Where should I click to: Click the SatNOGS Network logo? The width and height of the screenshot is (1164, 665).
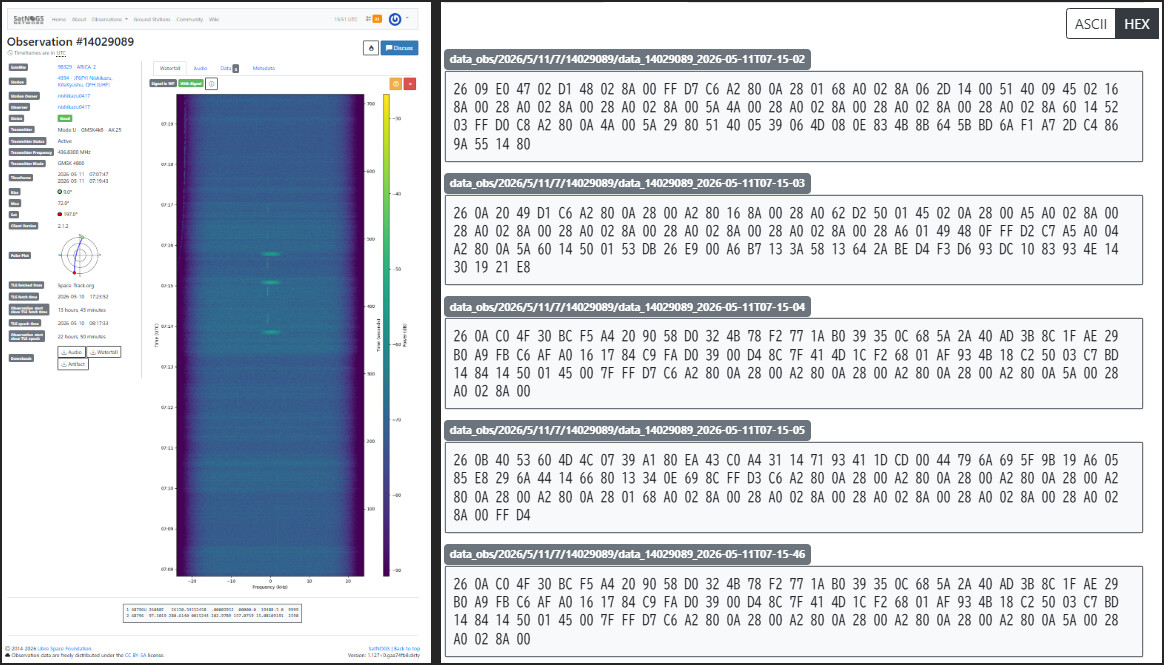point(29,19)
